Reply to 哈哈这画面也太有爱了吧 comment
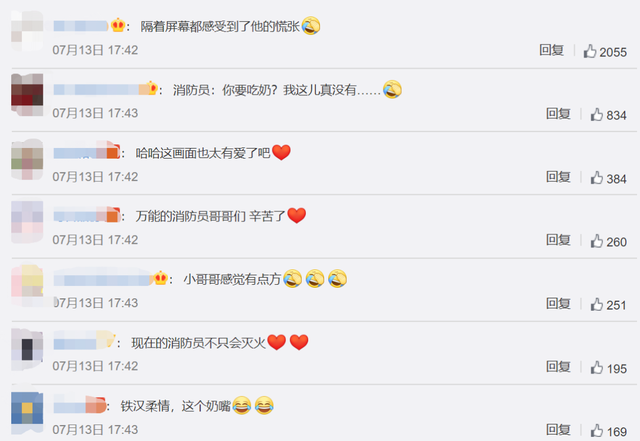This screenshot has height=441, width=640. click(x=558, y=177)
